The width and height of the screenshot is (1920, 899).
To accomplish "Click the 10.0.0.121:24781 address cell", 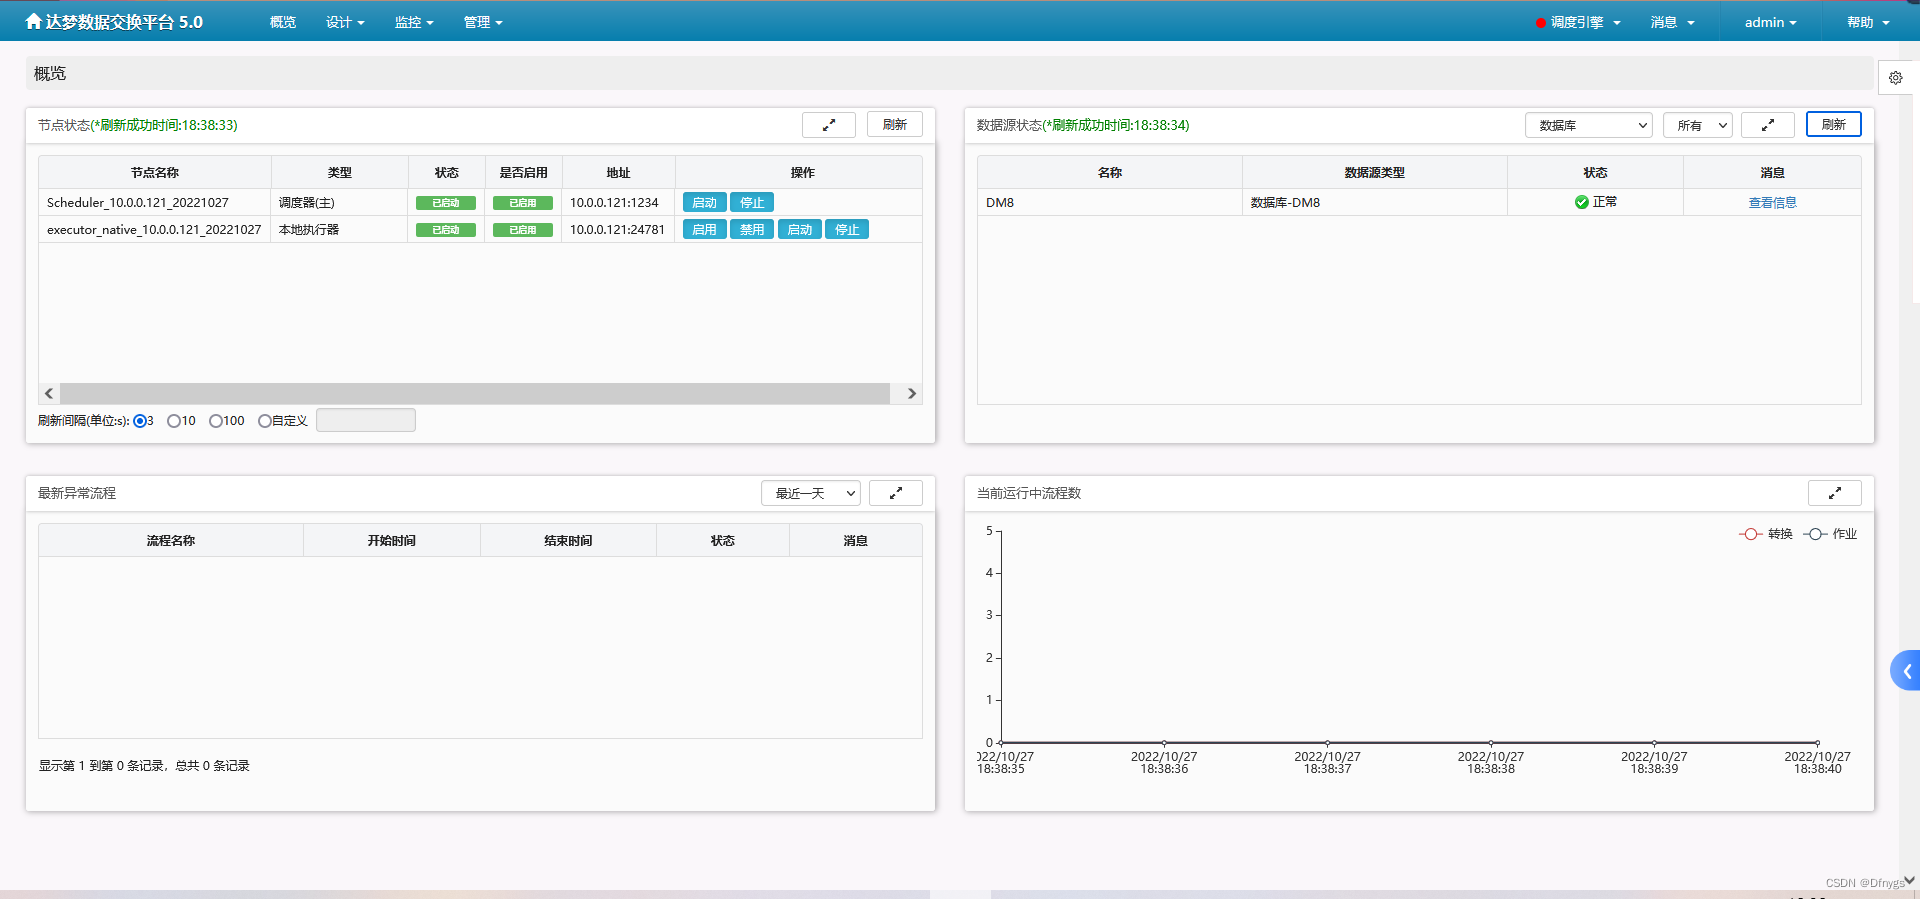I will pos(617,229).
